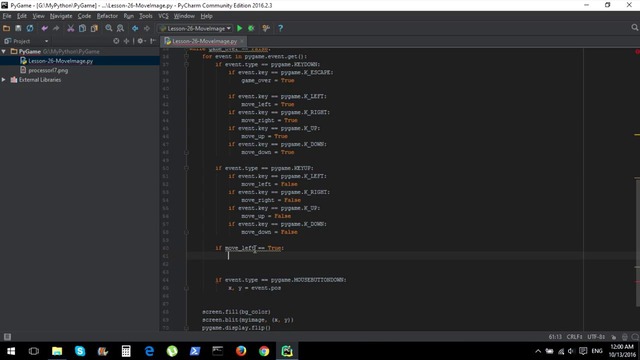Open the File menu

pyautogui.click(x=7, y=16)
